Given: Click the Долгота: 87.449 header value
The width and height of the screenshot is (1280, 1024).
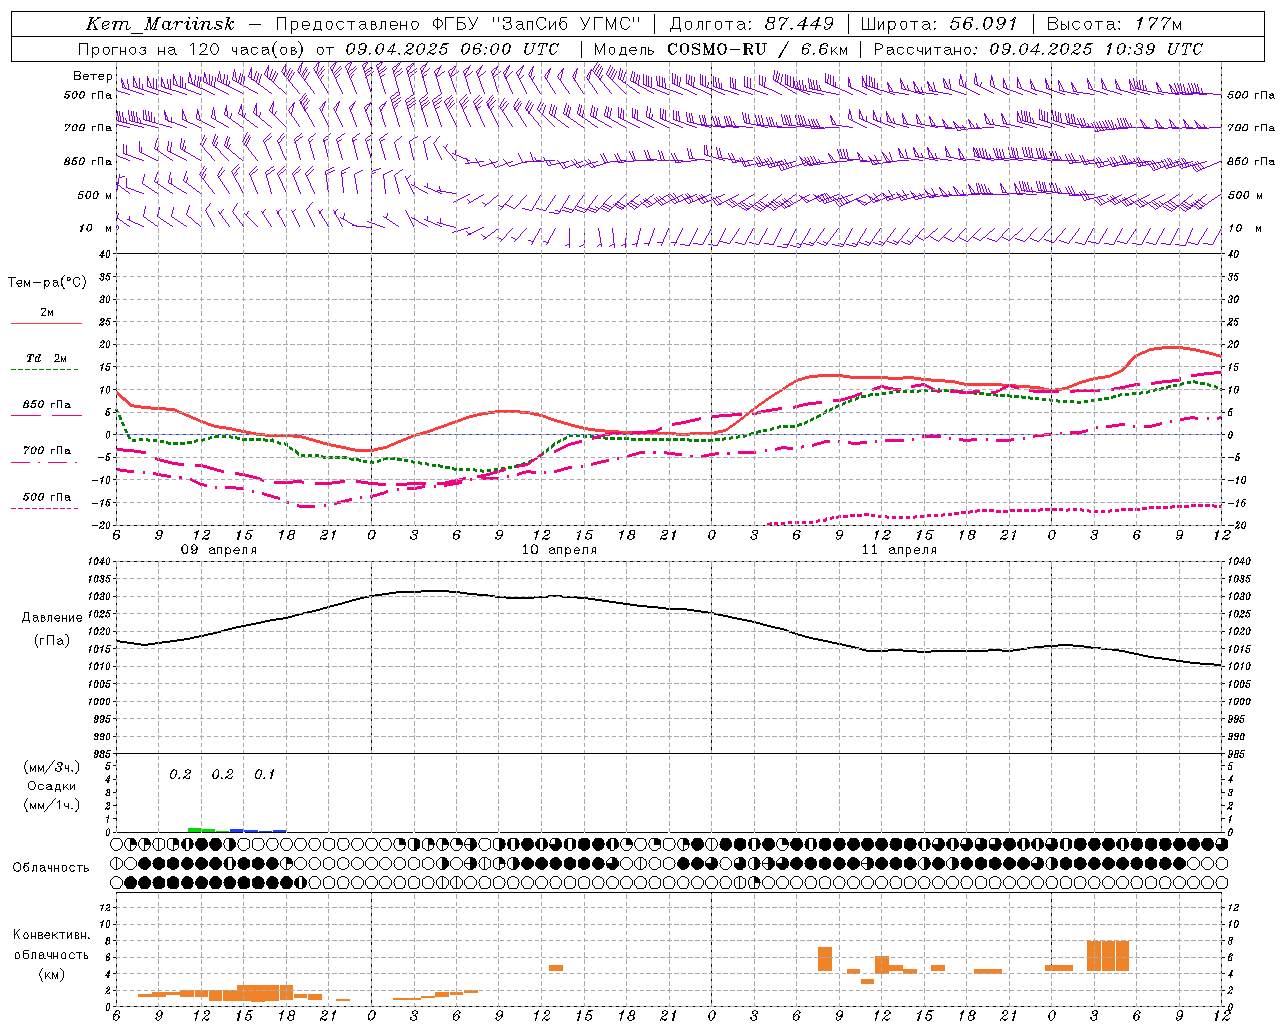Looking at the screenshot, I should point(751,24).
